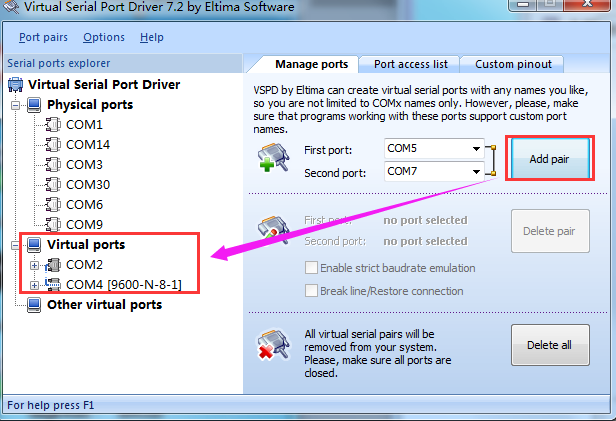Viewport: 616px width, 421px height.
Task: Click the COM30 port connector icon
Action: click(53, 185)
